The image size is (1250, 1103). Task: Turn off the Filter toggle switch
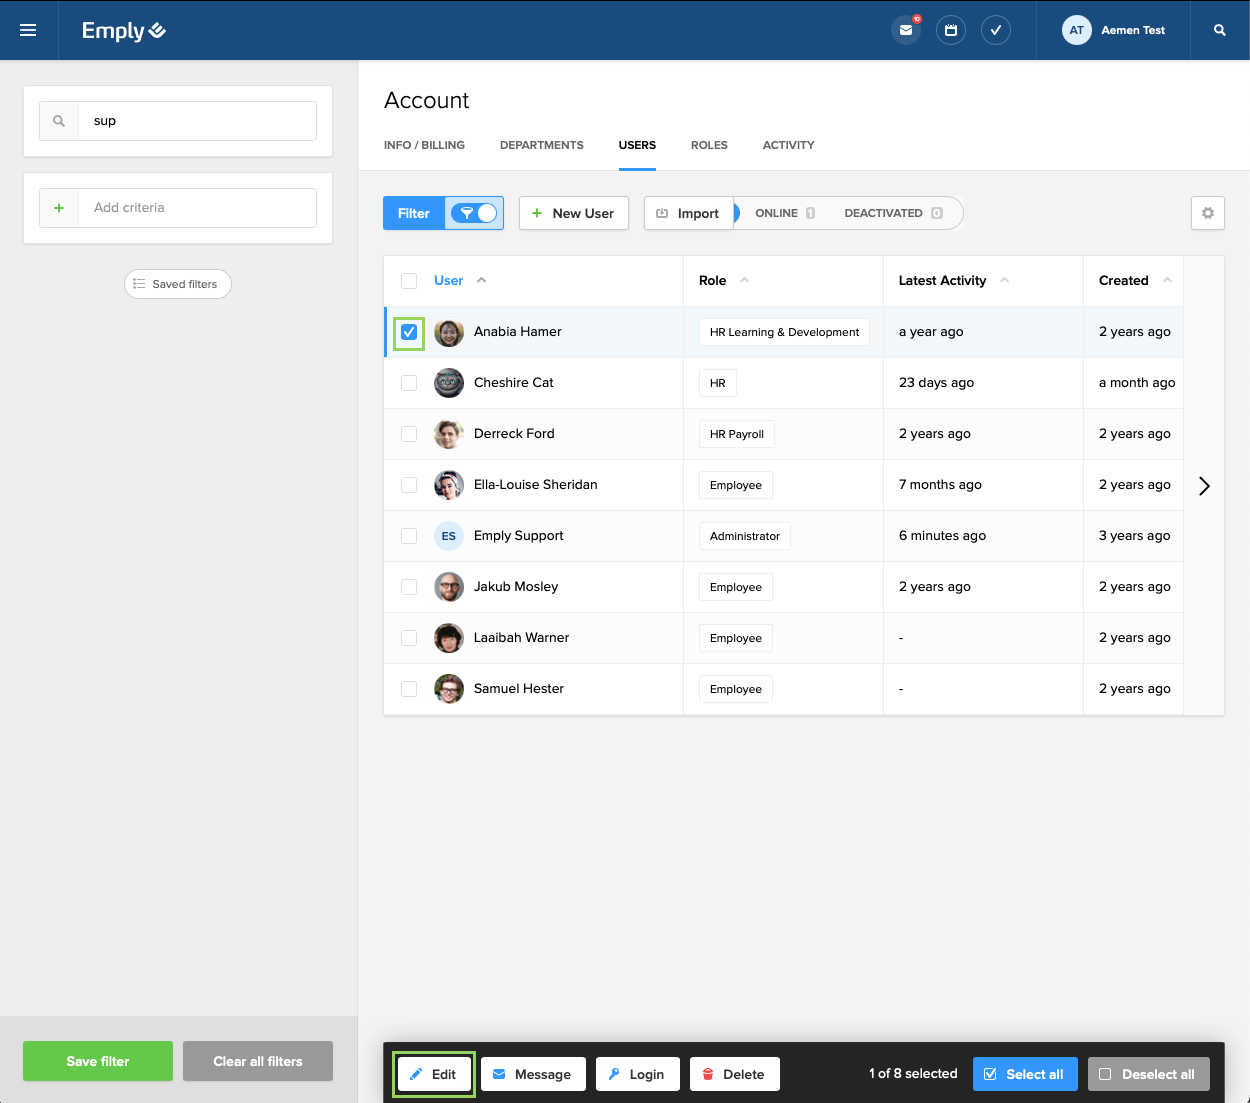[475, 213]
